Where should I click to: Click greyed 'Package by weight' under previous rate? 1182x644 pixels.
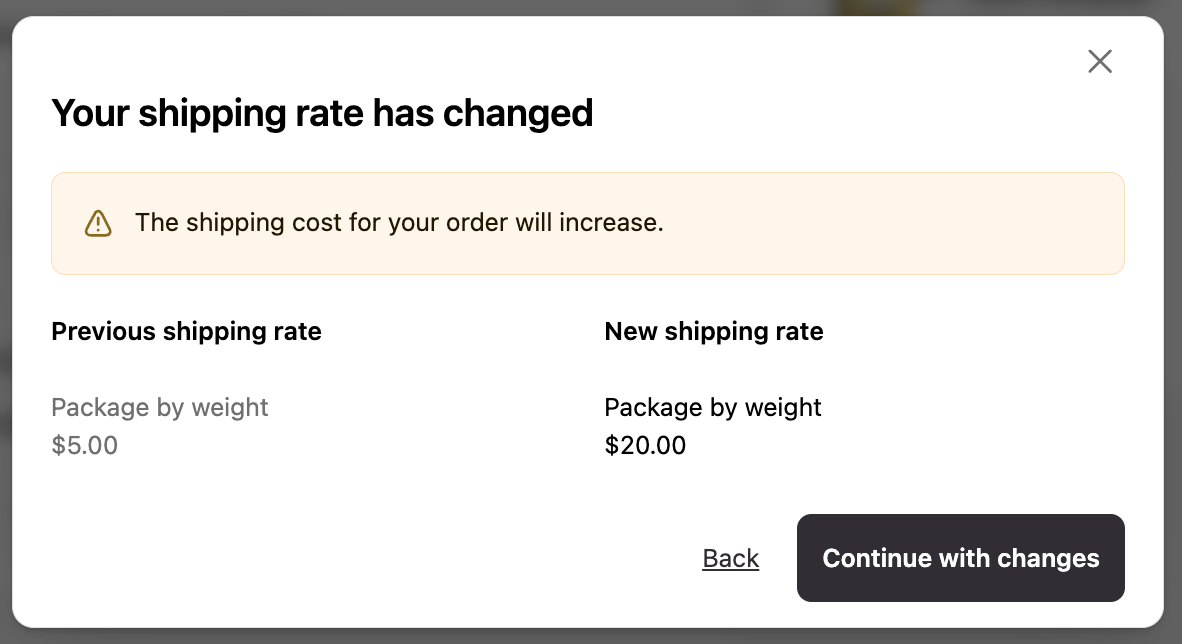pyautogui.click(x=159, y=407)
